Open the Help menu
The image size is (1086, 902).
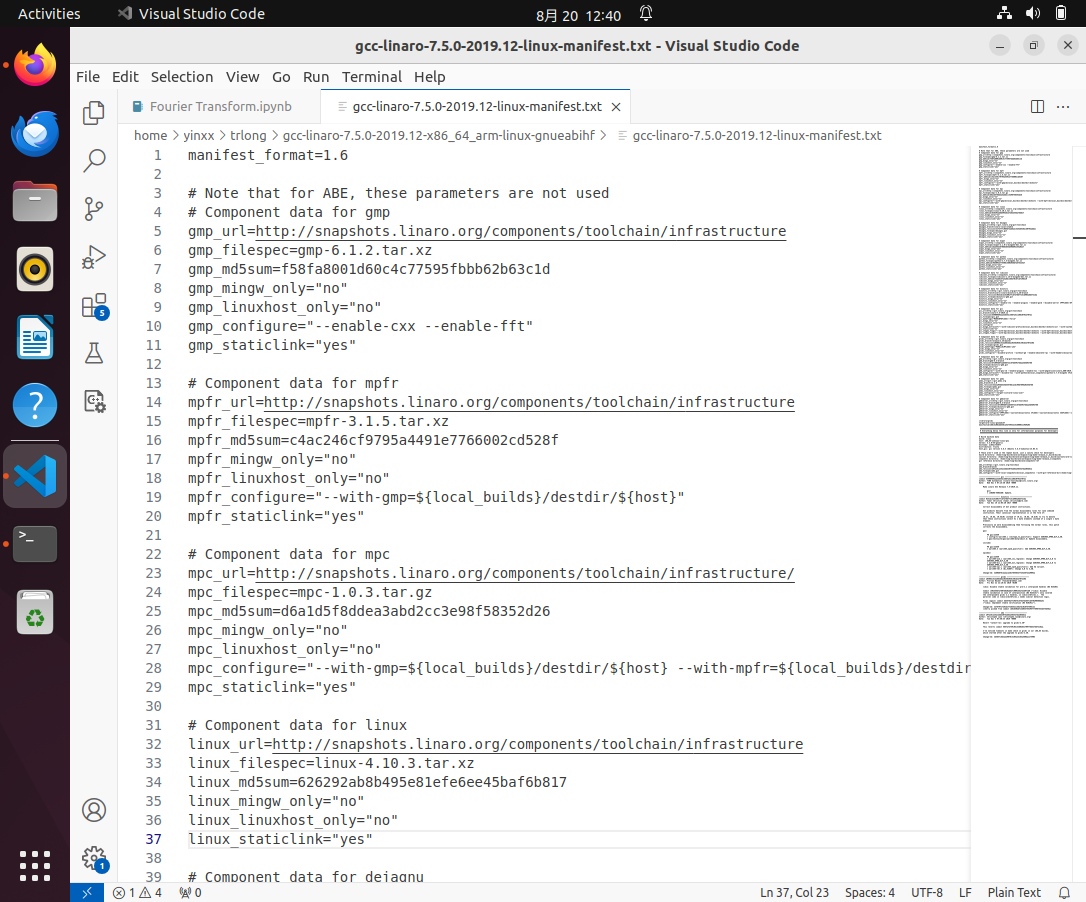click(x=429, y=77)
